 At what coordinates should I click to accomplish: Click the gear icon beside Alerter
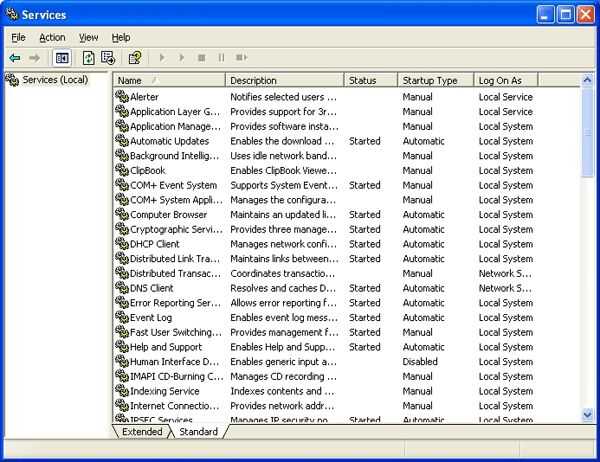pos(122,96)
